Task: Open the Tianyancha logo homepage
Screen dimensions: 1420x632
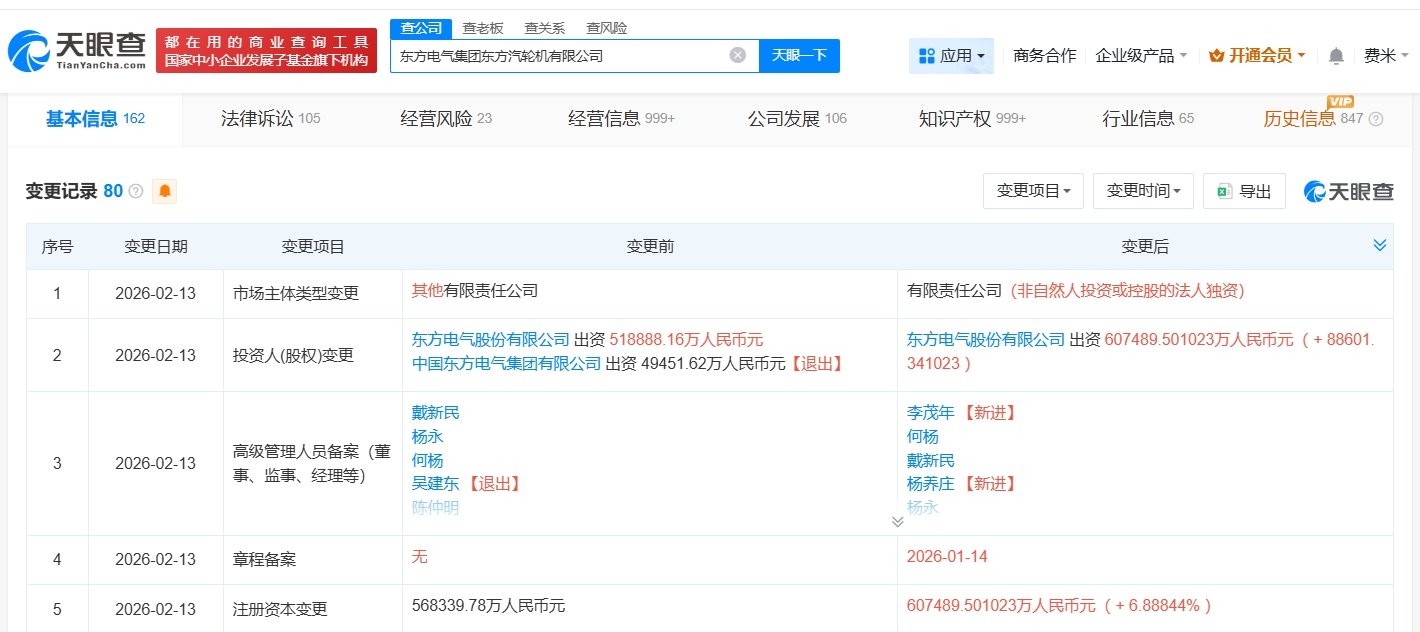Action: (x=76, y=50)
